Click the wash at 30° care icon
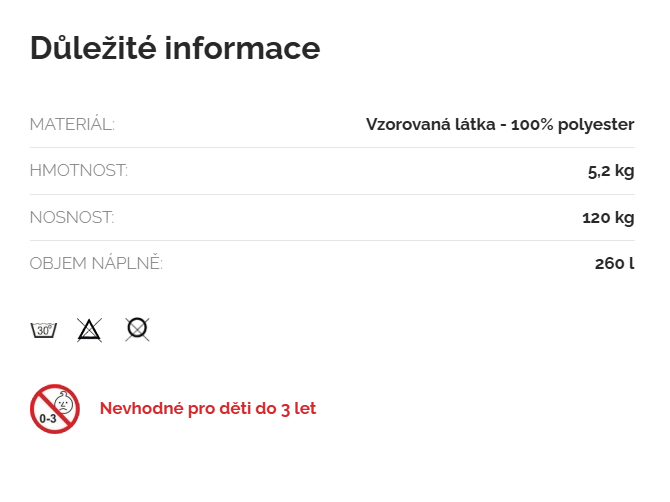The width and height of the screenshot is (670, 502). pos(43,330)
